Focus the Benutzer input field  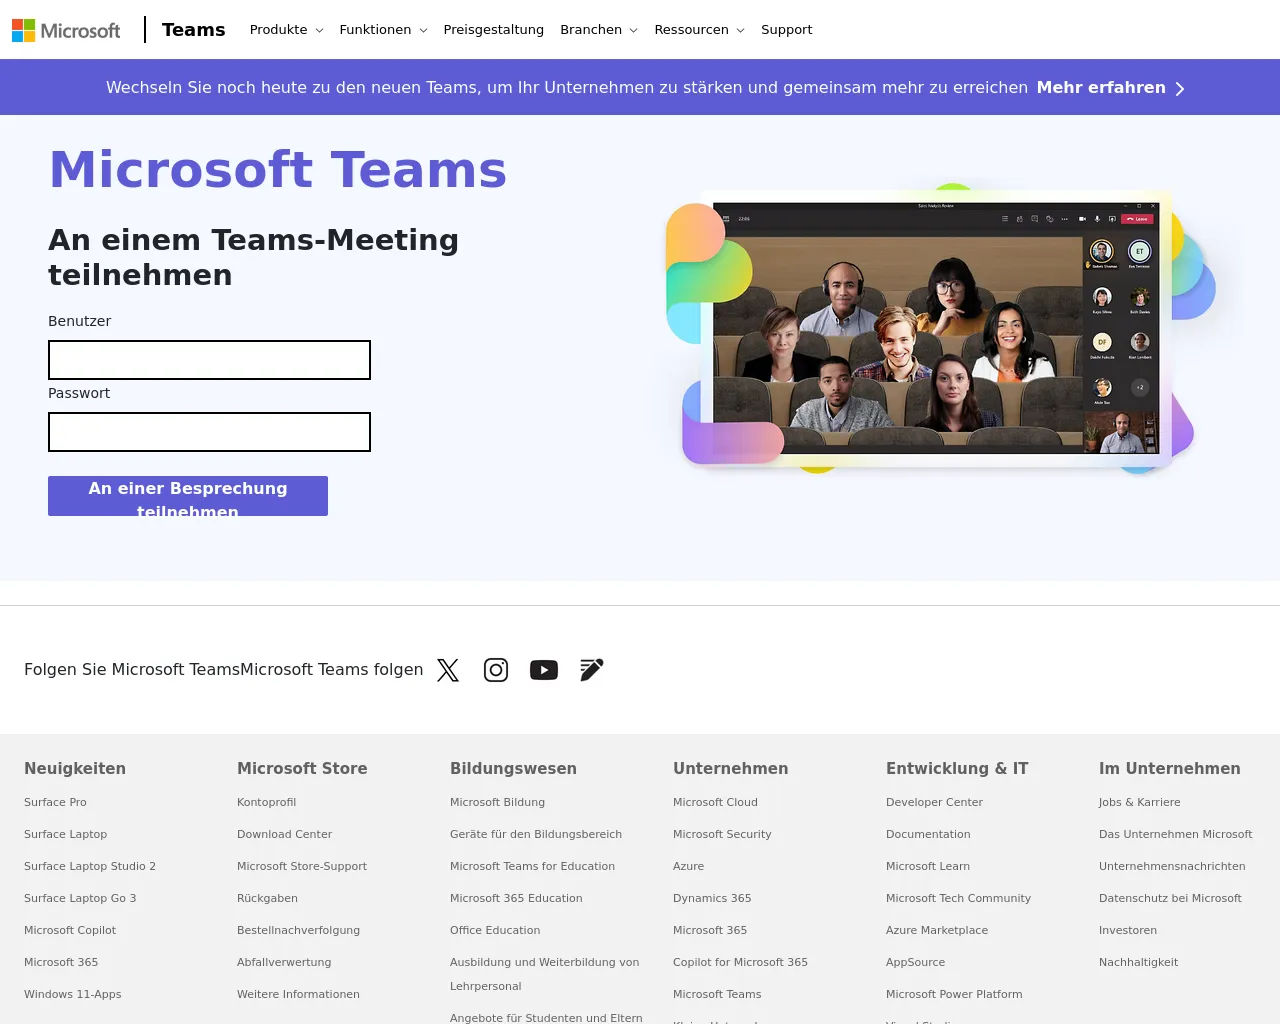click(209, 360)
